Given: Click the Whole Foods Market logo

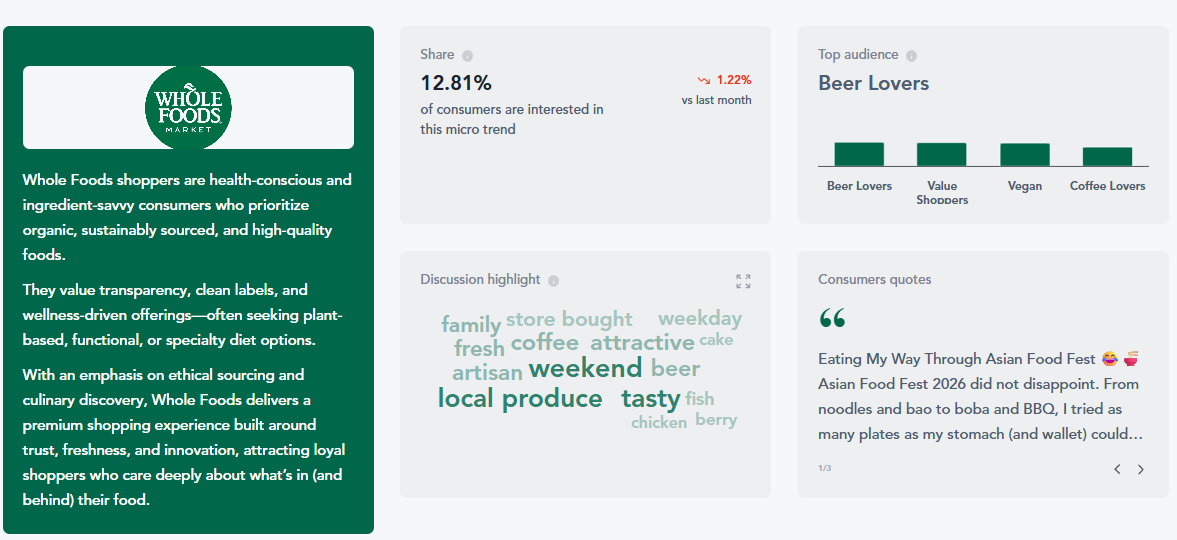Looking at the screenshot, I should point(188,107).
